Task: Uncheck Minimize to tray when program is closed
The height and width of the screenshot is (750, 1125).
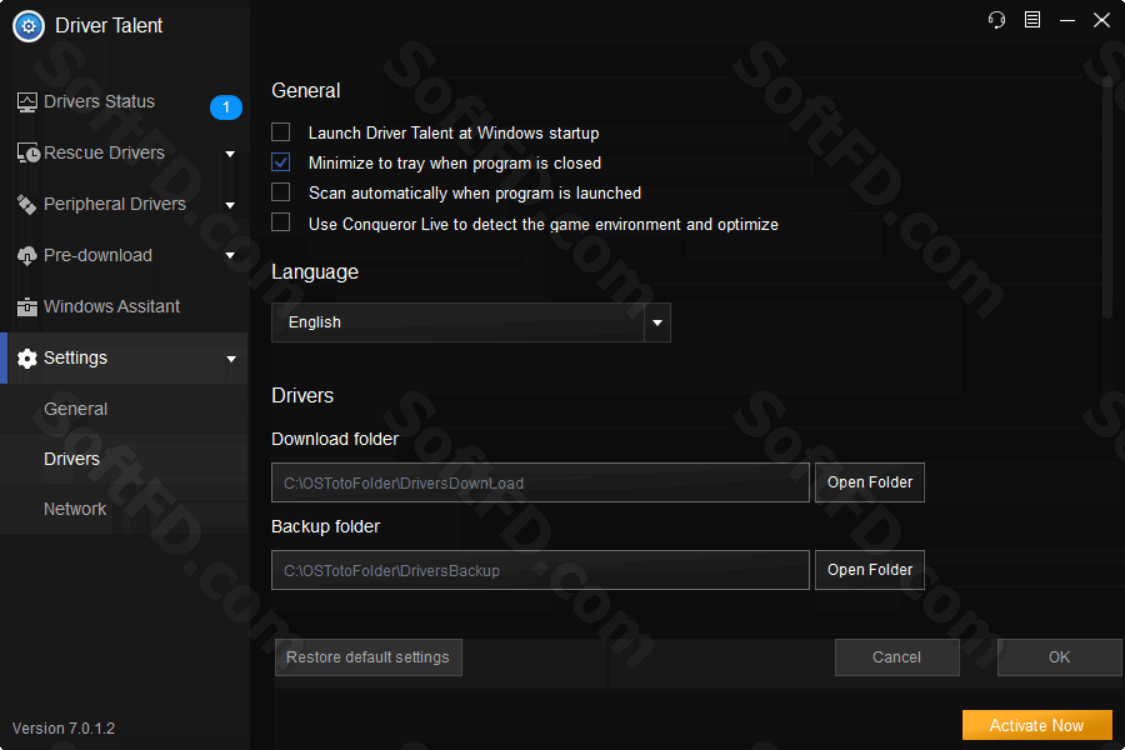Action: (281, 162)
